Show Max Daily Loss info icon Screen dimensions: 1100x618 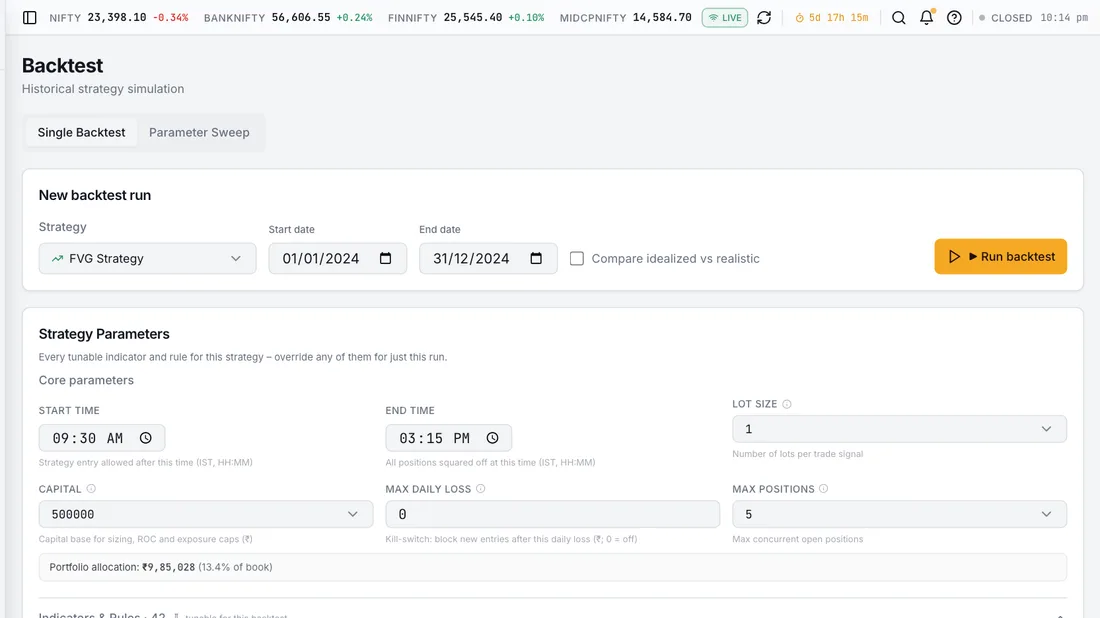tap(481, 489)
